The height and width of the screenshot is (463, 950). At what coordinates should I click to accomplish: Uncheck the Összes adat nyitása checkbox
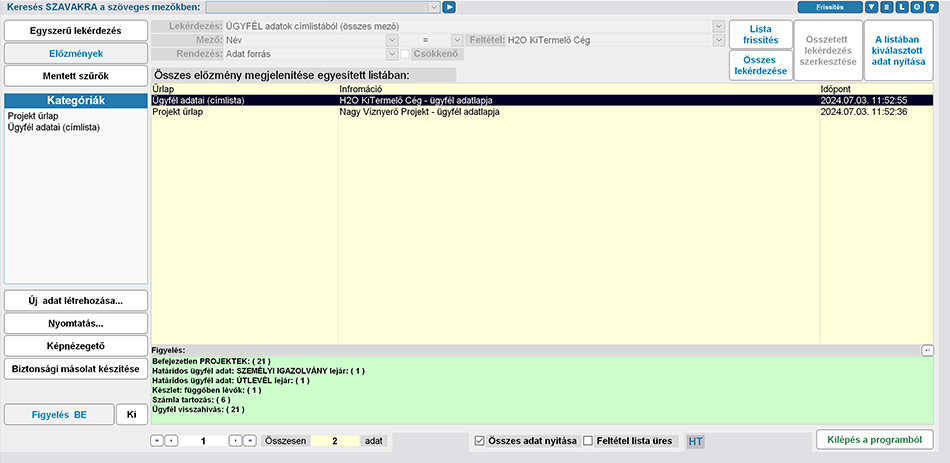click(480, 440)
